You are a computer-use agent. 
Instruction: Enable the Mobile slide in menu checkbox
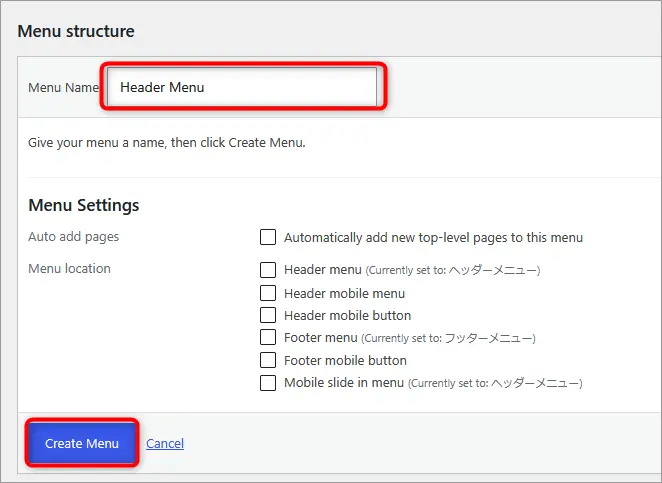[268, 383]
